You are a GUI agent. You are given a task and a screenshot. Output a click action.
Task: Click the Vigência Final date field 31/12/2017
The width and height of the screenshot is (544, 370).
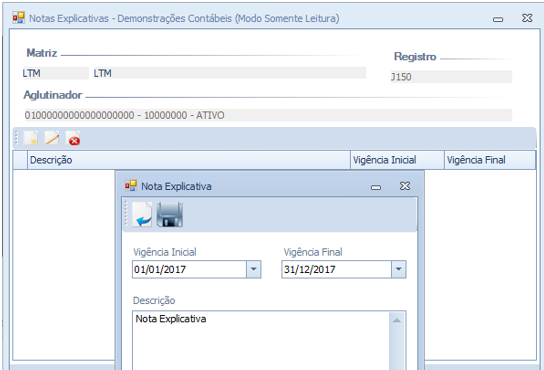pyautogui.click(x=337, y=269)
